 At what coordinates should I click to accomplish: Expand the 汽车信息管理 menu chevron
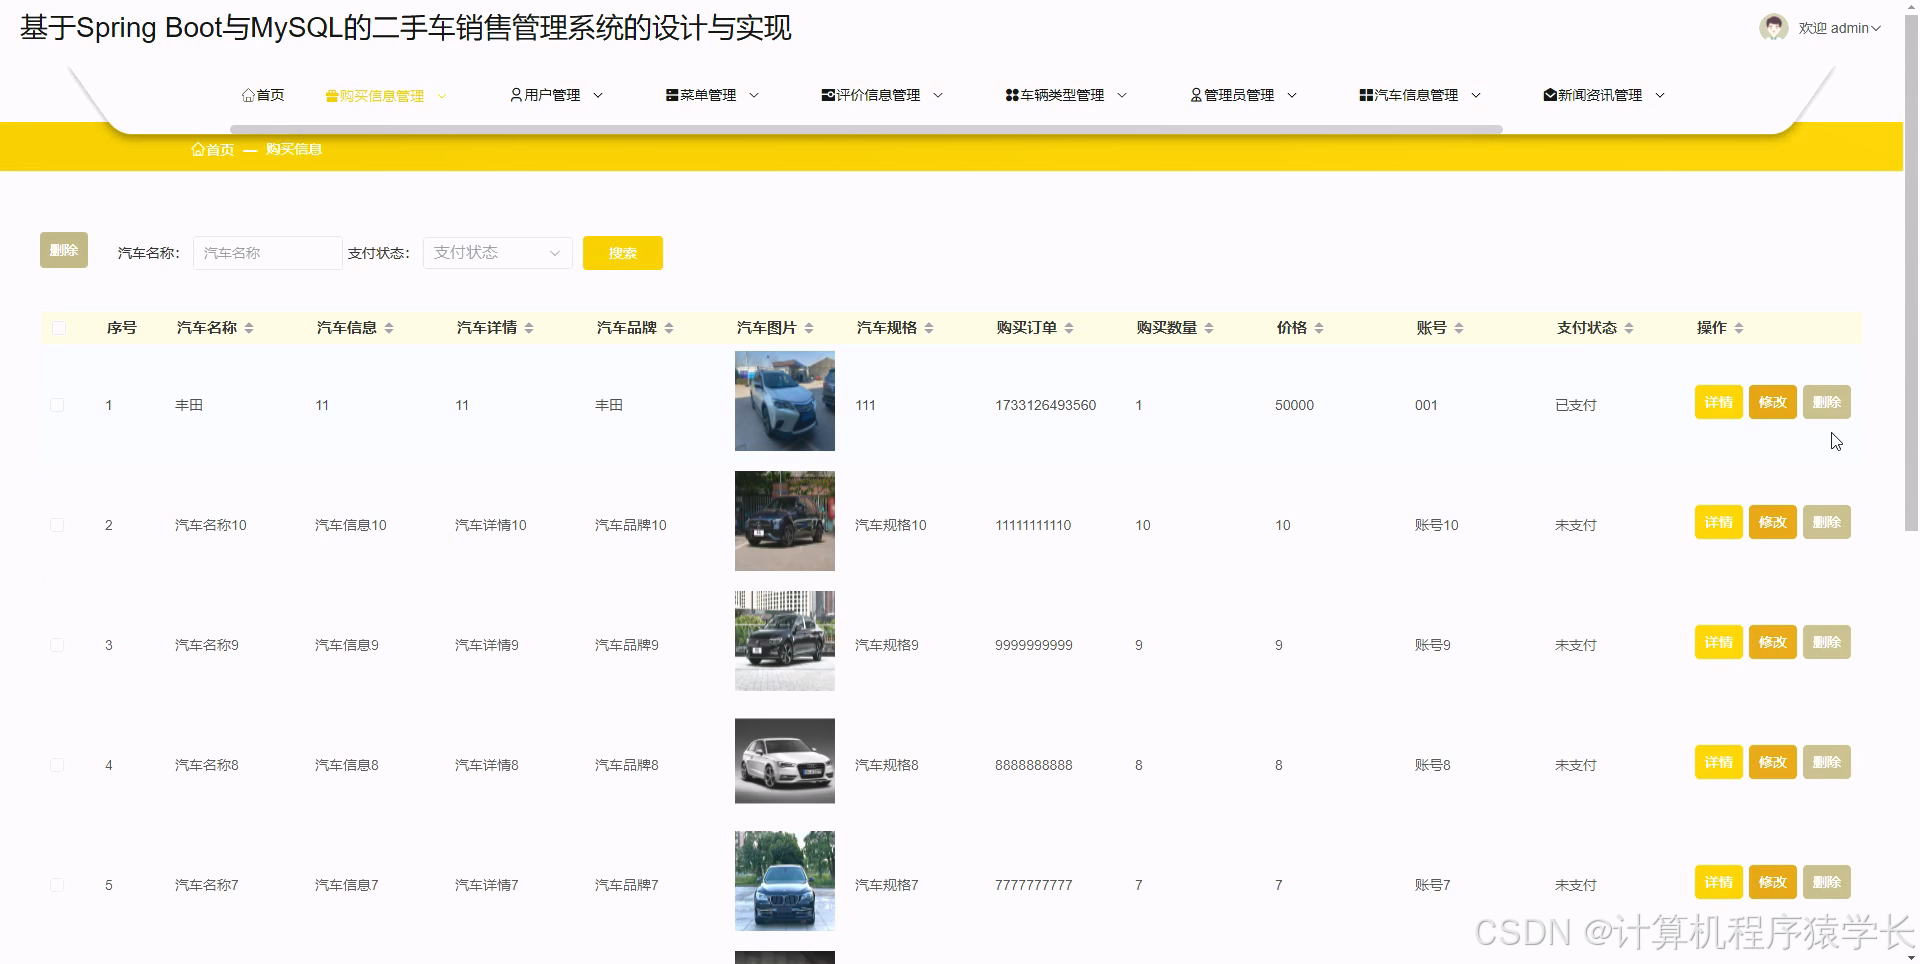click(1476, 95)
